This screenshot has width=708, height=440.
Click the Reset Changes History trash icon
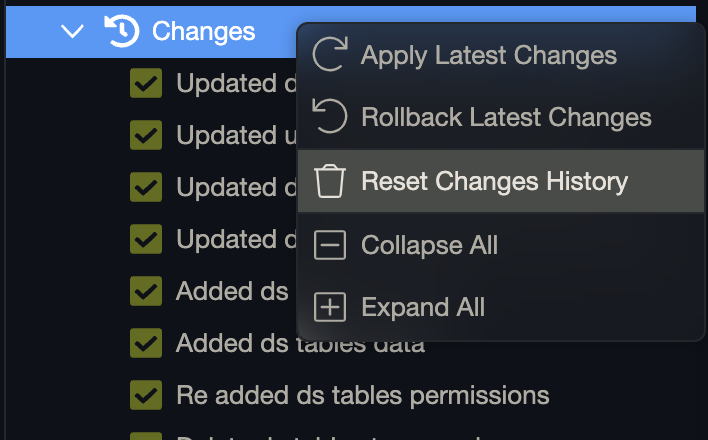[329, 181]
